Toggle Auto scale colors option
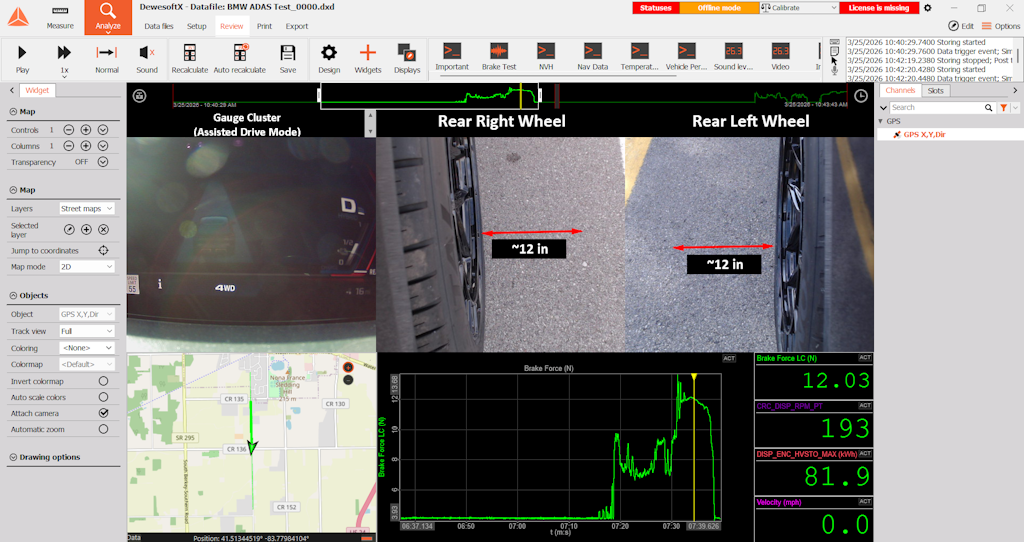This screenshot has height=542, width=1024. (x=103, y=397)
